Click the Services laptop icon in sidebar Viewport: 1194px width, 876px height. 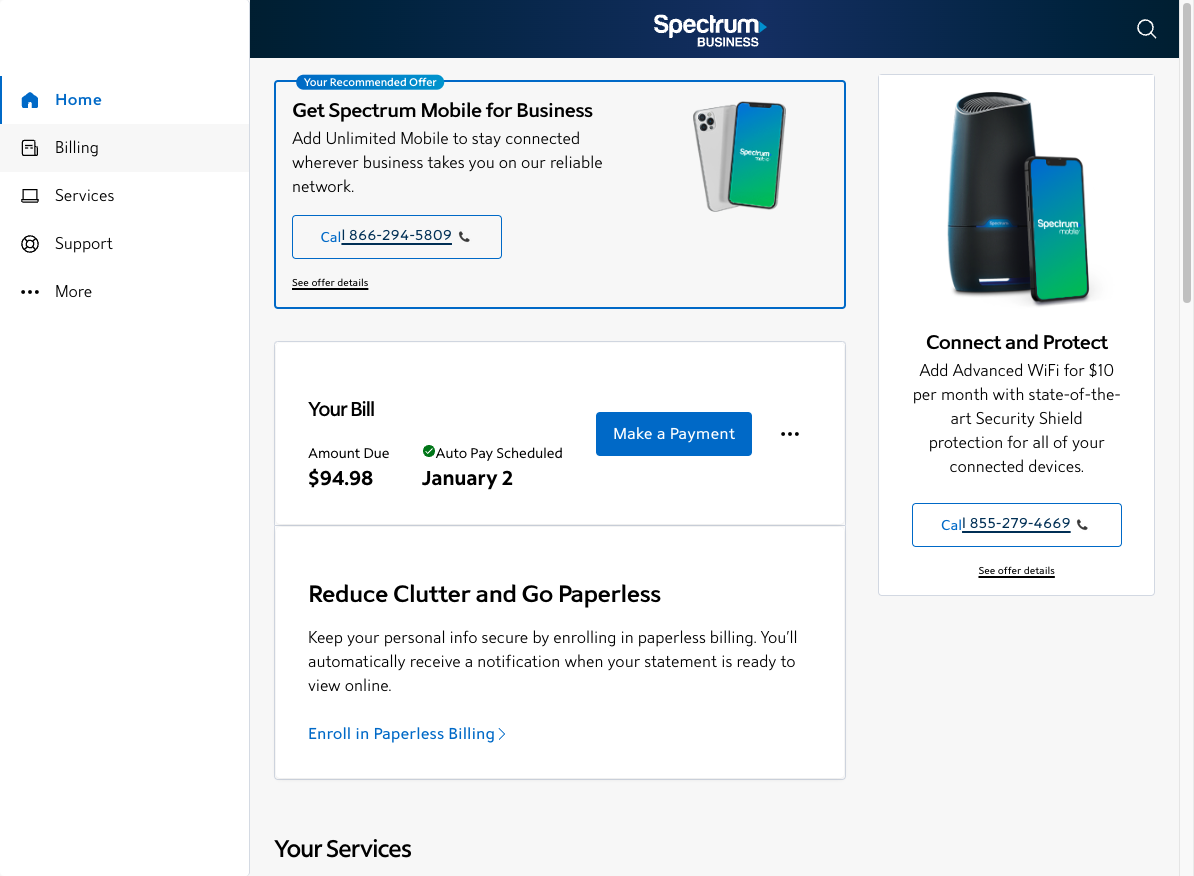click(30, 196)
